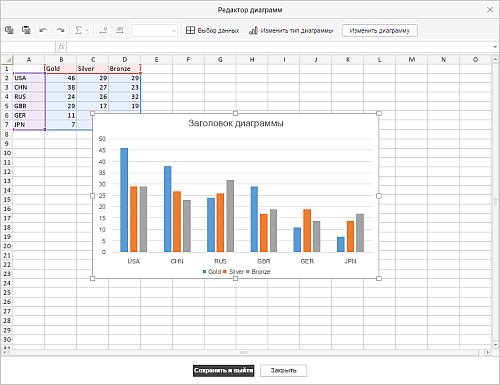Click the select-all corner of sheet

coord(7,60)
